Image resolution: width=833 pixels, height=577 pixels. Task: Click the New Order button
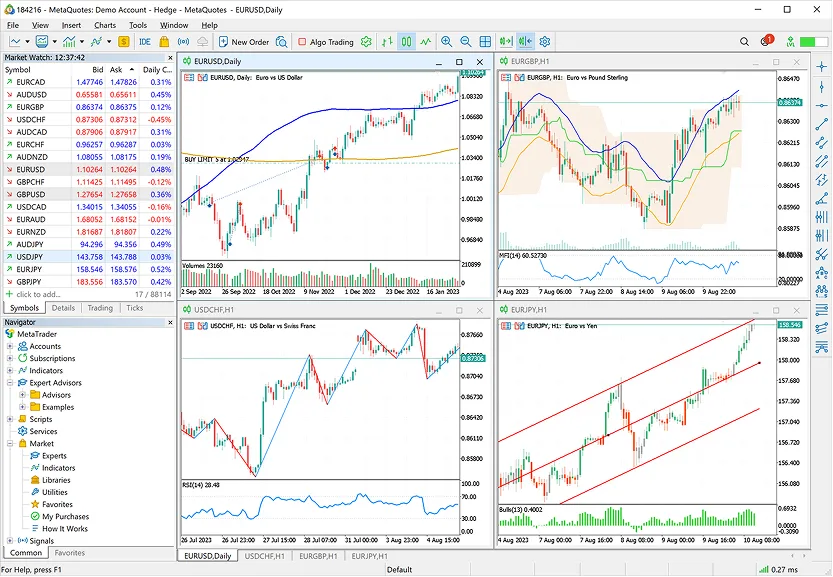(243, 42)
